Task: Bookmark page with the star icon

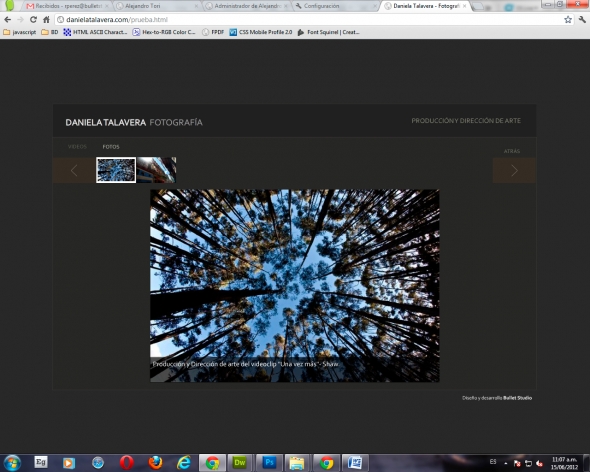Action: point(568,20)
